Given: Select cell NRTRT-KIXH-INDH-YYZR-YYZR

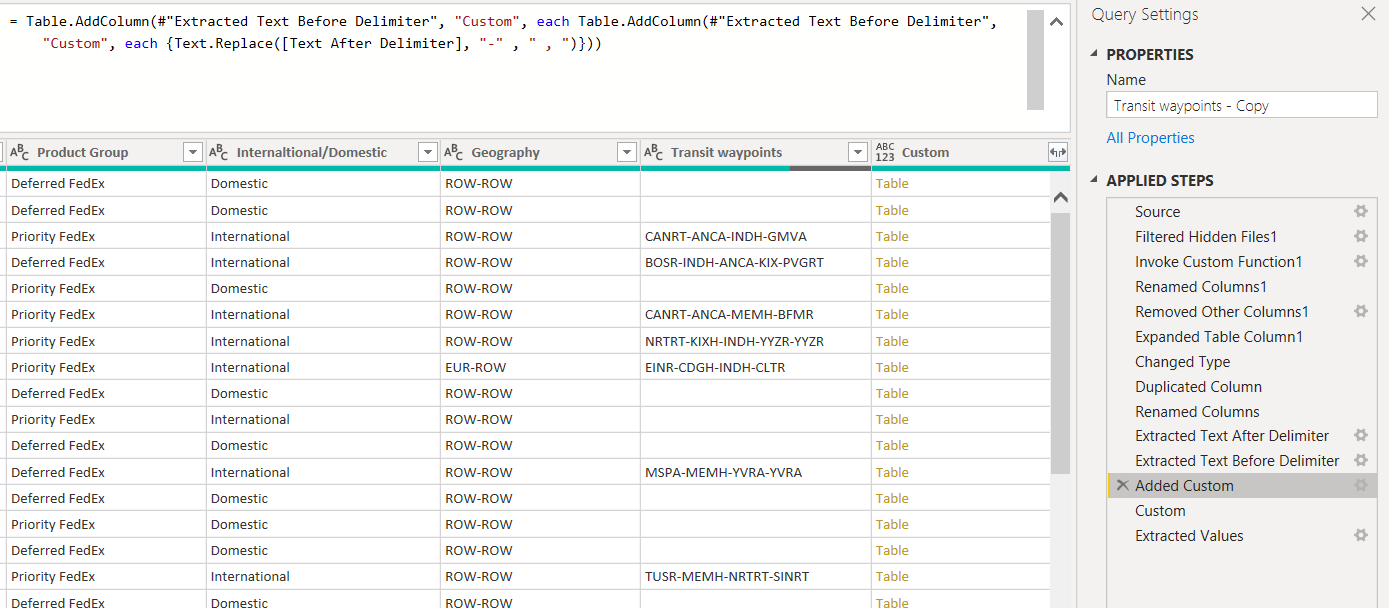Looking at the screenshot, I should (756, 341).
